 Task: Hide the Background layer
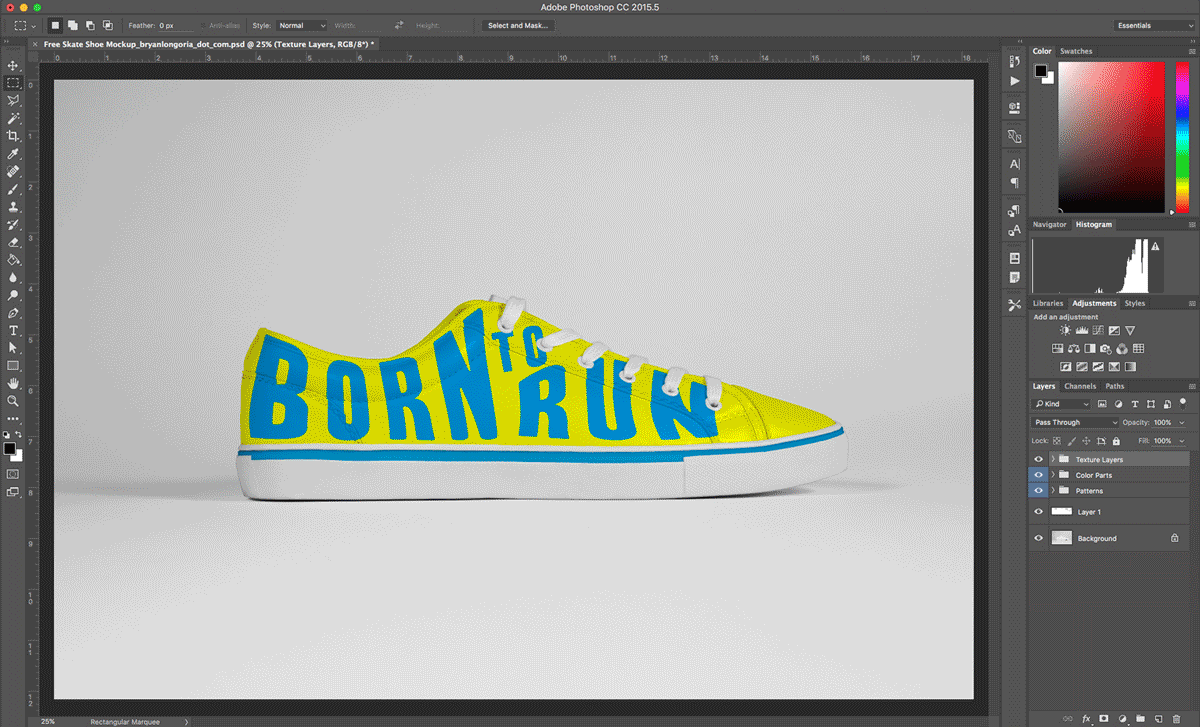click(1038, 538)
